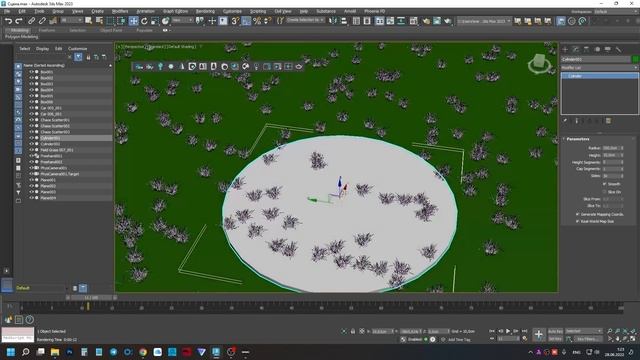Hide Plane004 using its eye icon
The height and width of the screenshot is (360, 640).
(31, 198)
